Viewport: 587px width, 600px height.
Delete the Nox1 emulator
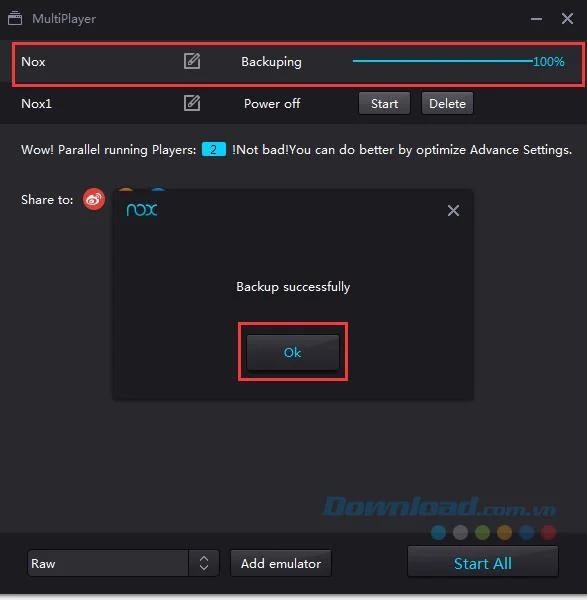(x=447, y=103)
